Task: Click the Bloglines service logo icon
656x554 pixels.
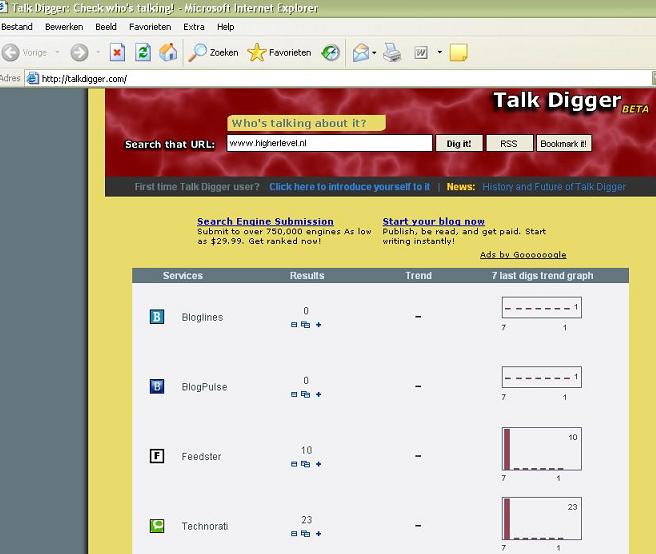Action: coord(157,317)
